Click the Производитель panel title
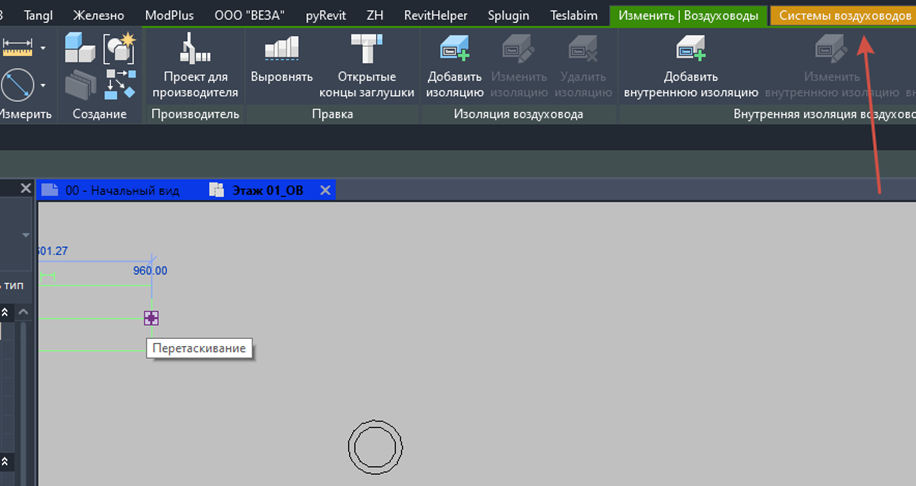 pyautogui.click(x=195, y=114)
